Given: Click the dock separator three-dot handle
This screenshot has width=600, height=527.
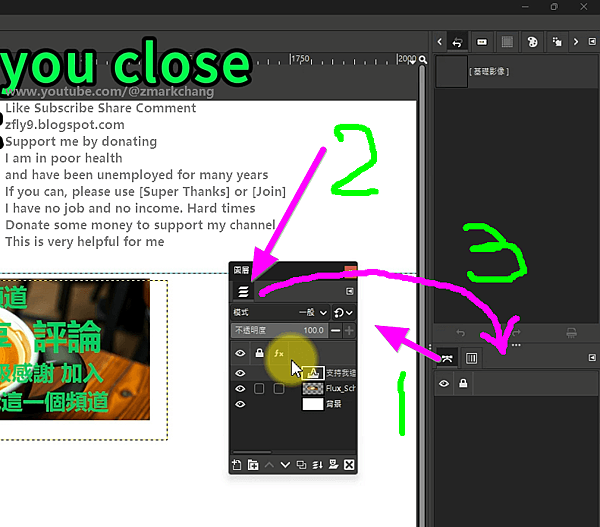Looking at the screenshot, I should [516, 345].
